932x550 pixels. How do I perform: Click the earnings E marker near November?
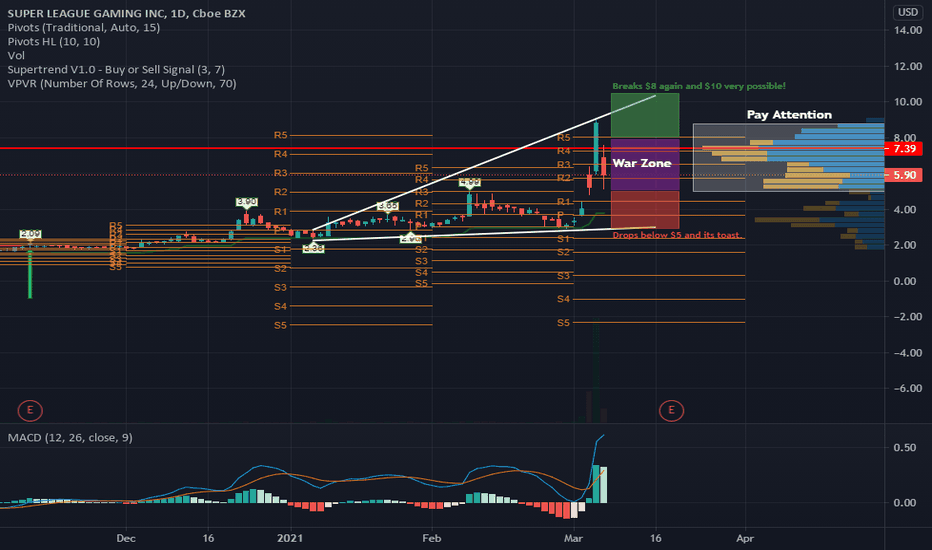[30, 410]
